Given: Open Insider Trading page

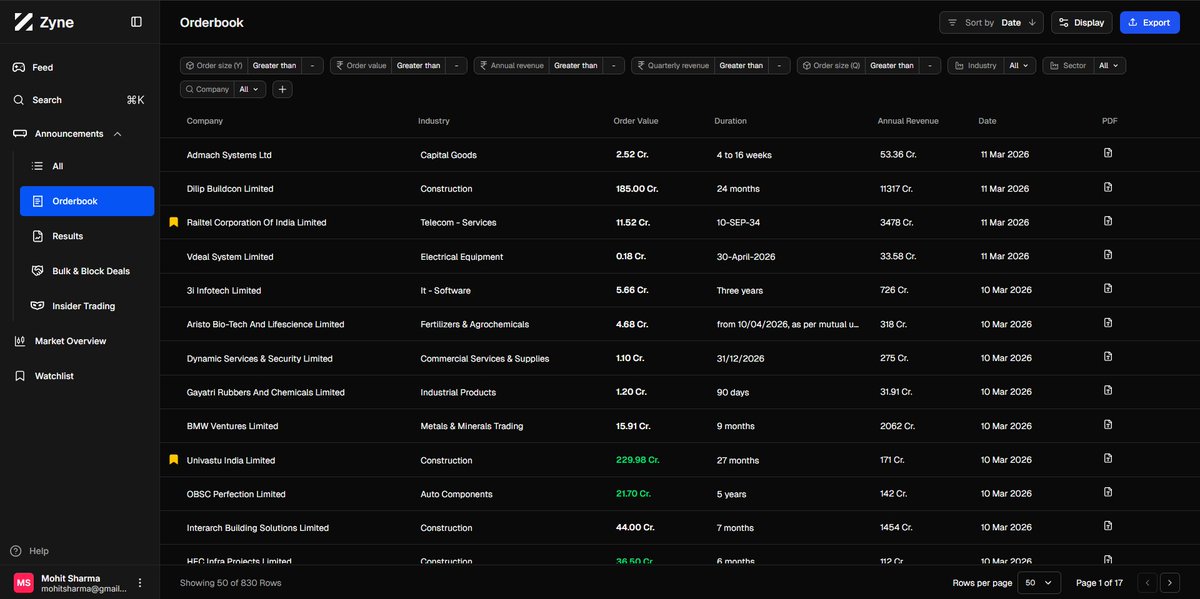Looking at the screenshot, I should pos(87,306).
